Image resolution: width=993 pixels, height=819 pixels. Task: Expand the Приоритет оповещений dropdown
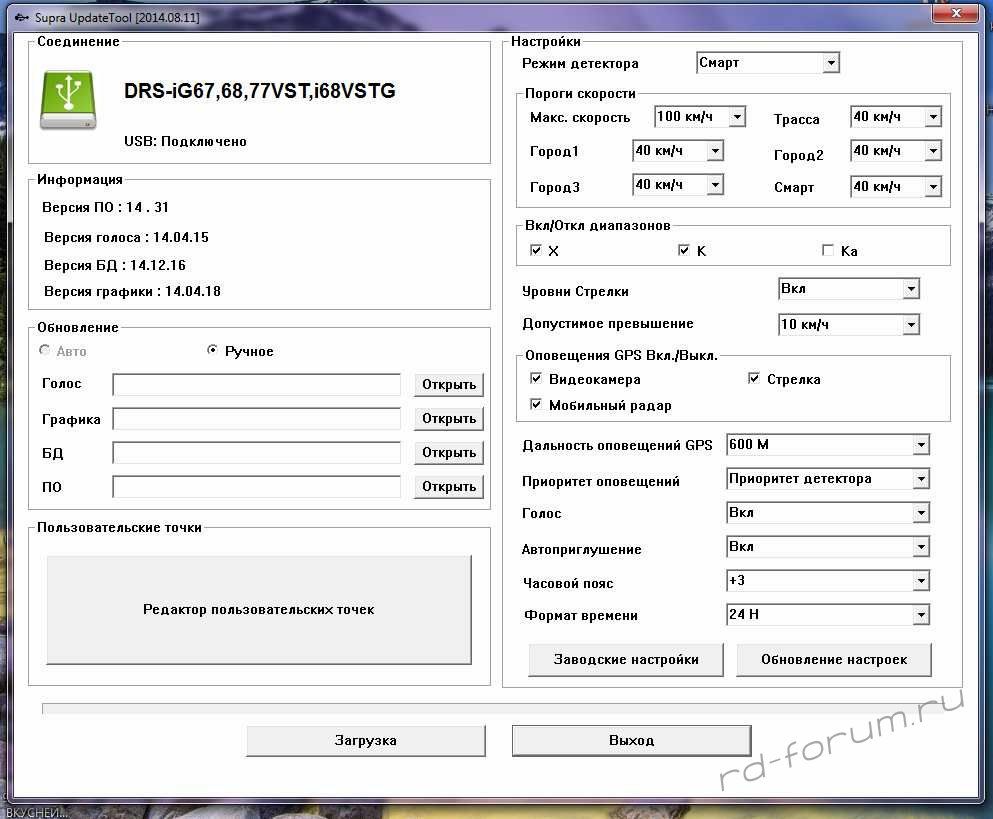921,479
